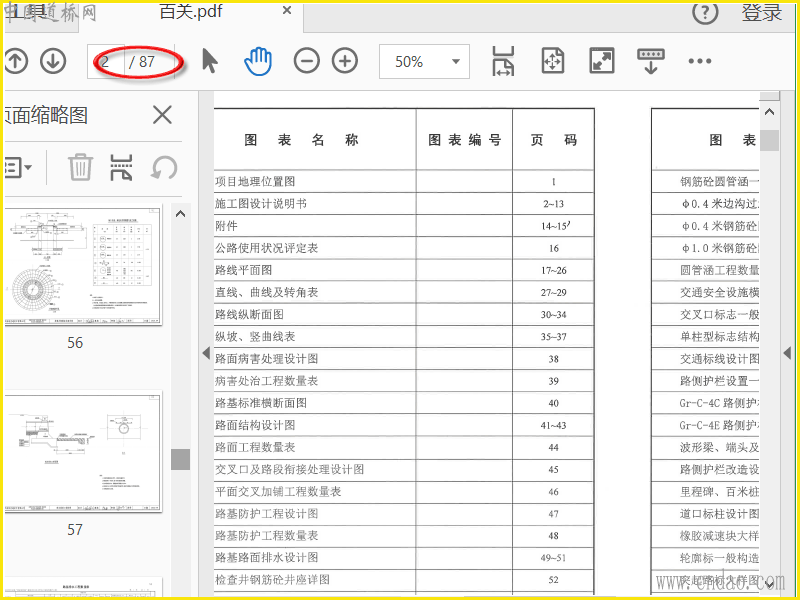Collapse left panel with the triangle

(206, 353)
